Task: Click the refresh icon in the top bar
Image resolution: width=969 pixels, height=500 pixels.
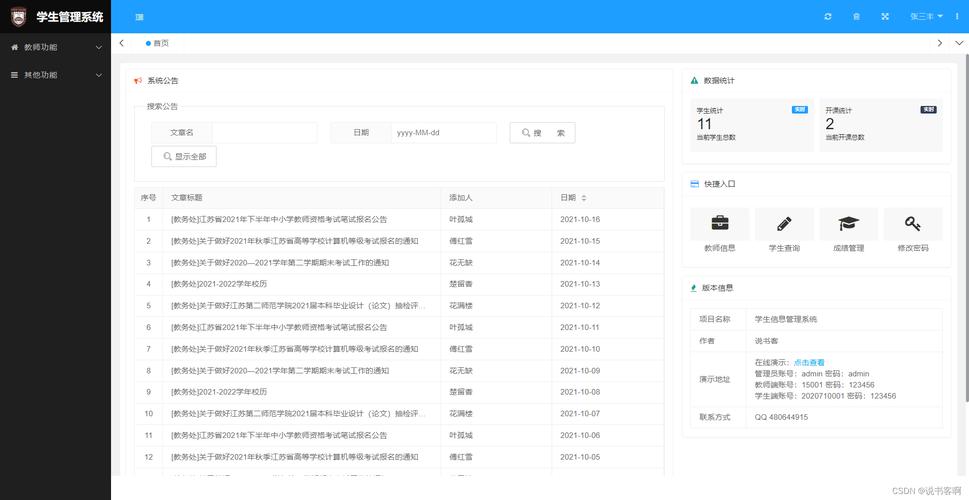Action: pyautogui.click(x=828, y=17)
